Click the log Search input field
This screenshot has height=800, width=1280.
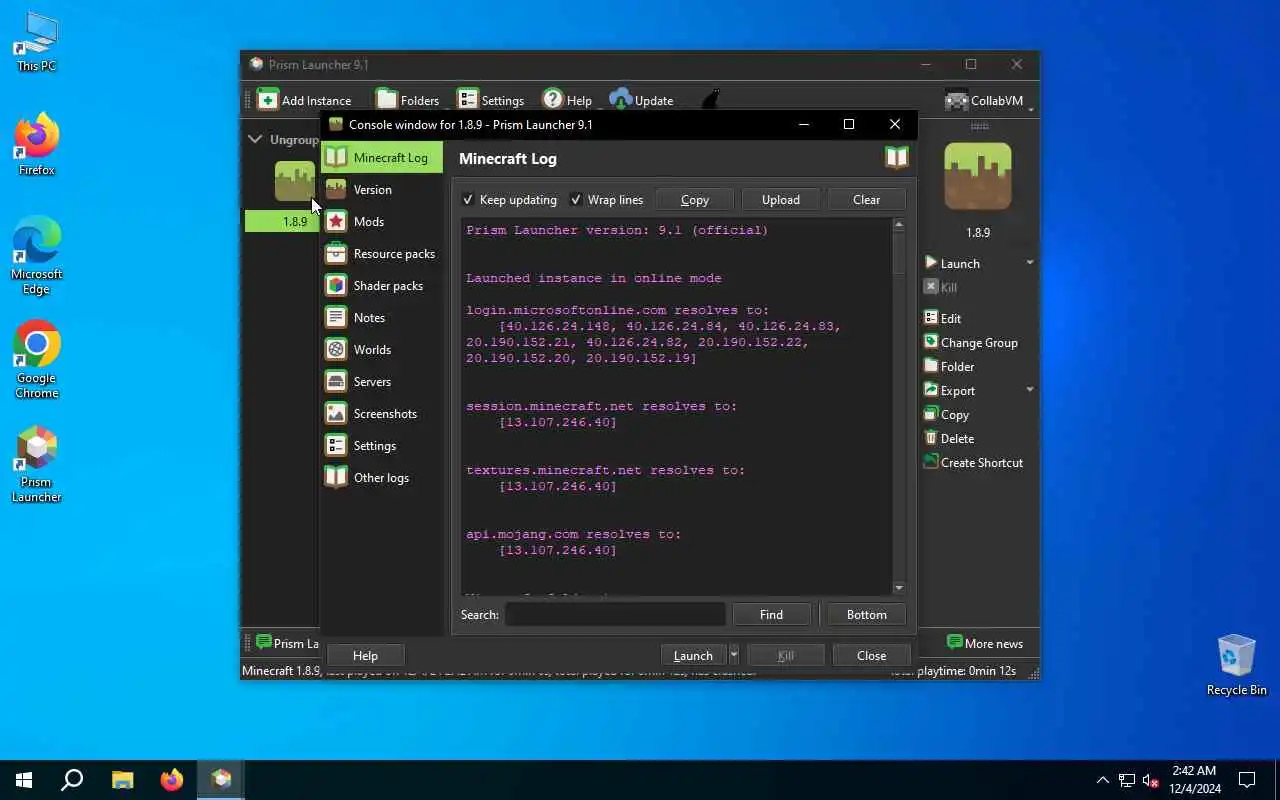(x=615, y=614)
